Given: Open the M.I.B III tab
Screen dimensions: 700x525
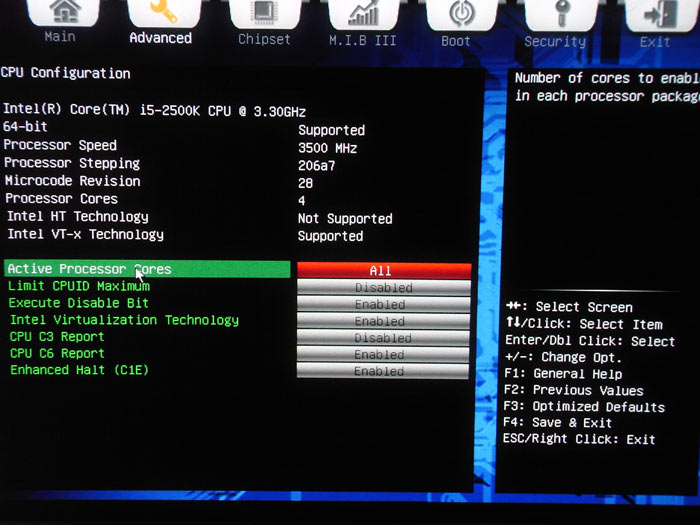Looking at the screenshot, I should coord(362,41).
